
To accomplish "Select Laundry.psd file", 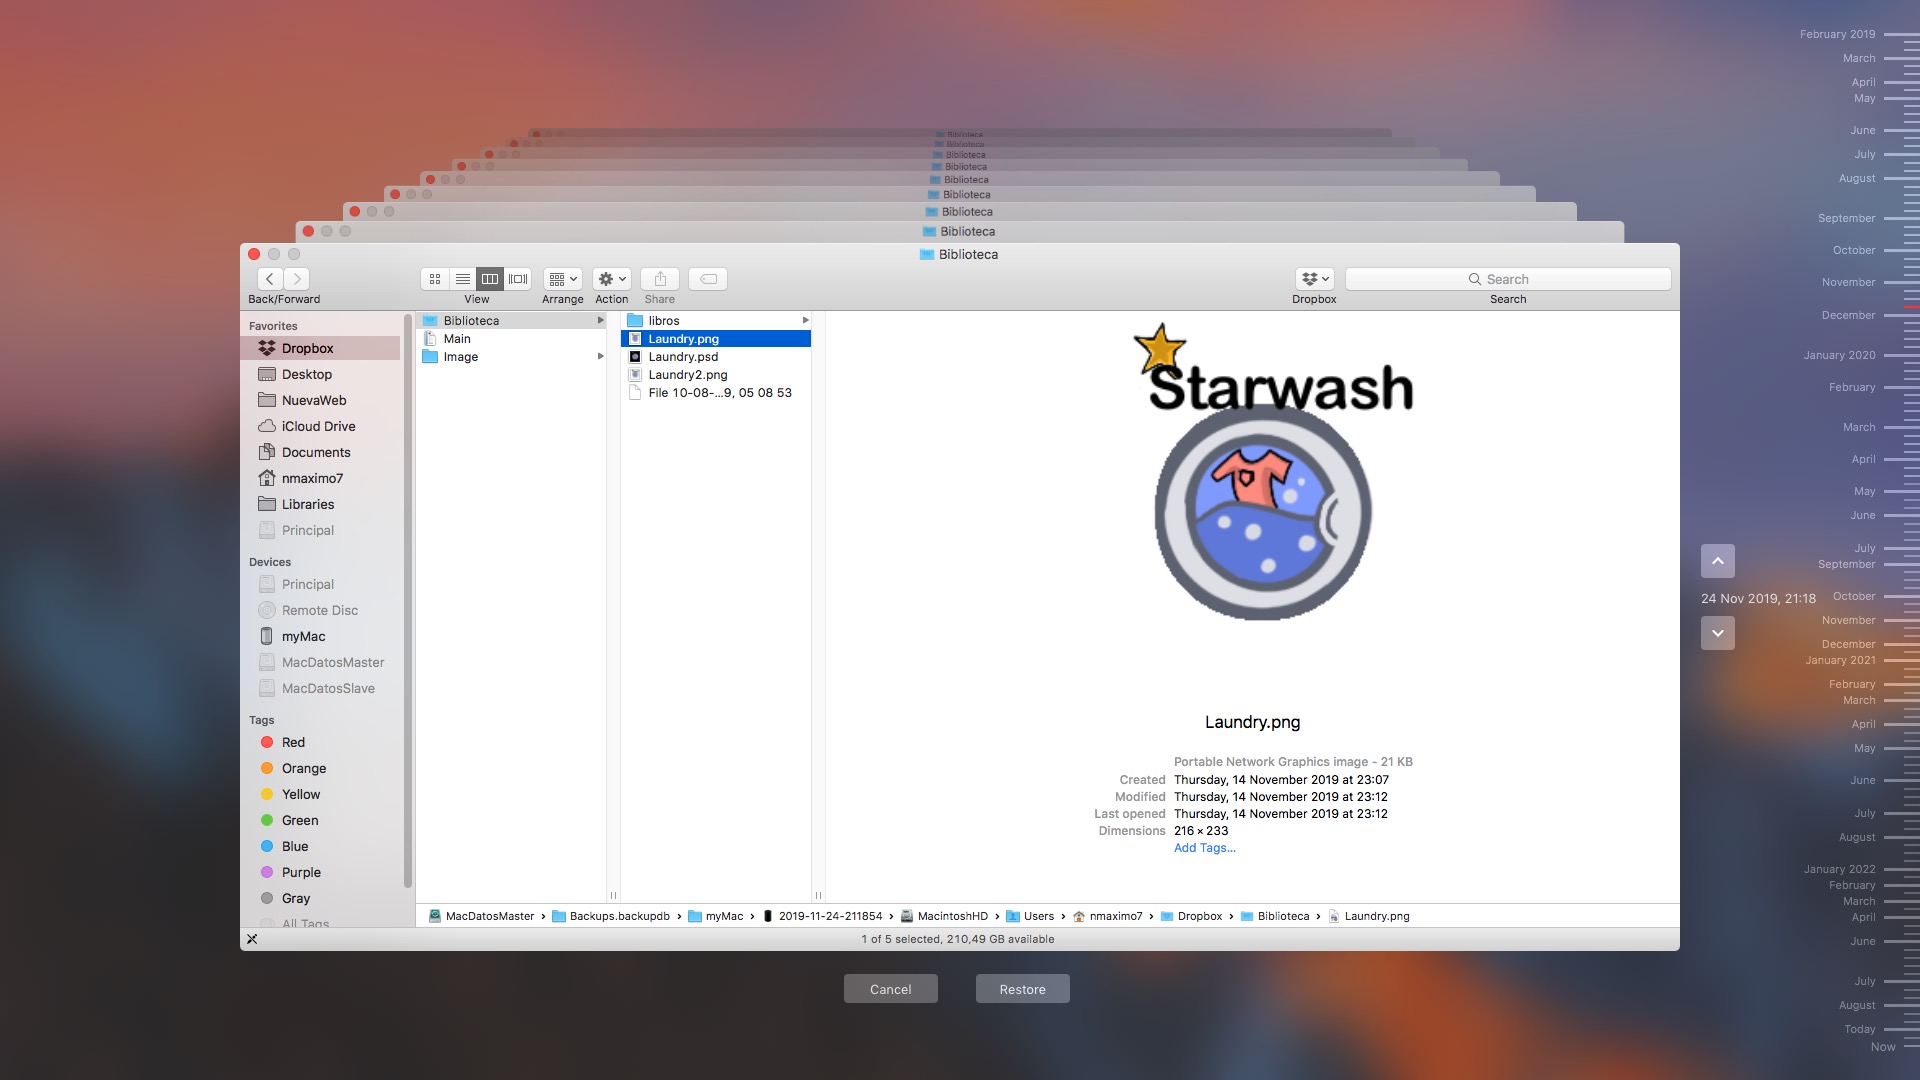I will click(x=683, y=357).
